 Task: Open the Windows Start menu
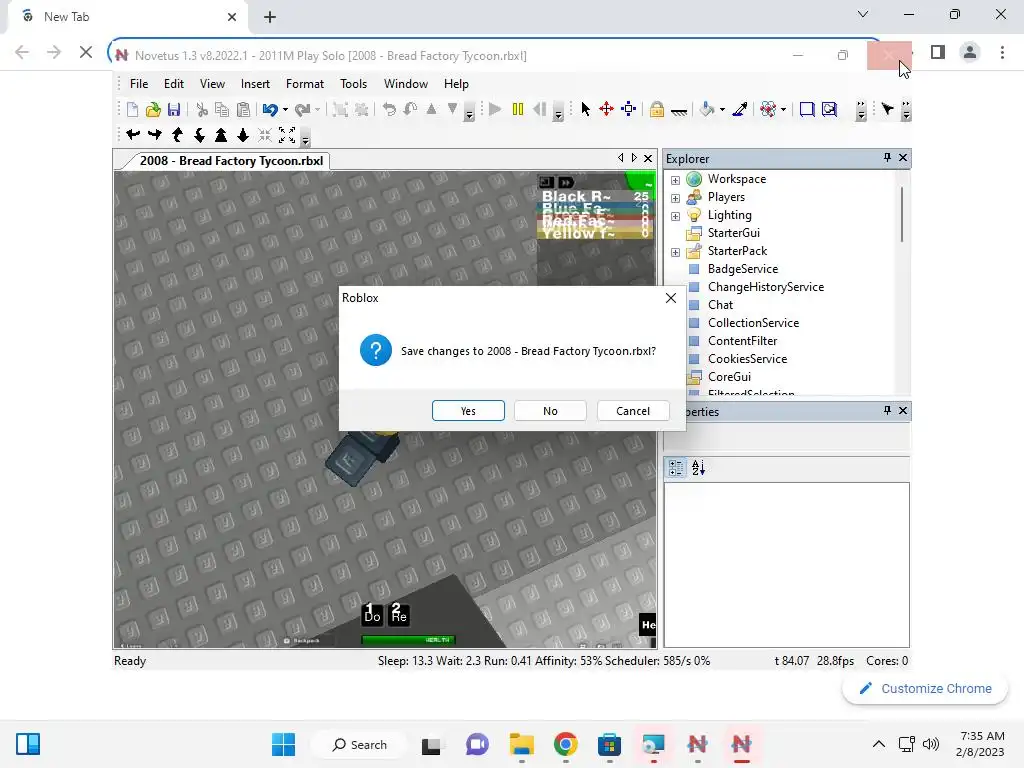click(x=283, y=744)
